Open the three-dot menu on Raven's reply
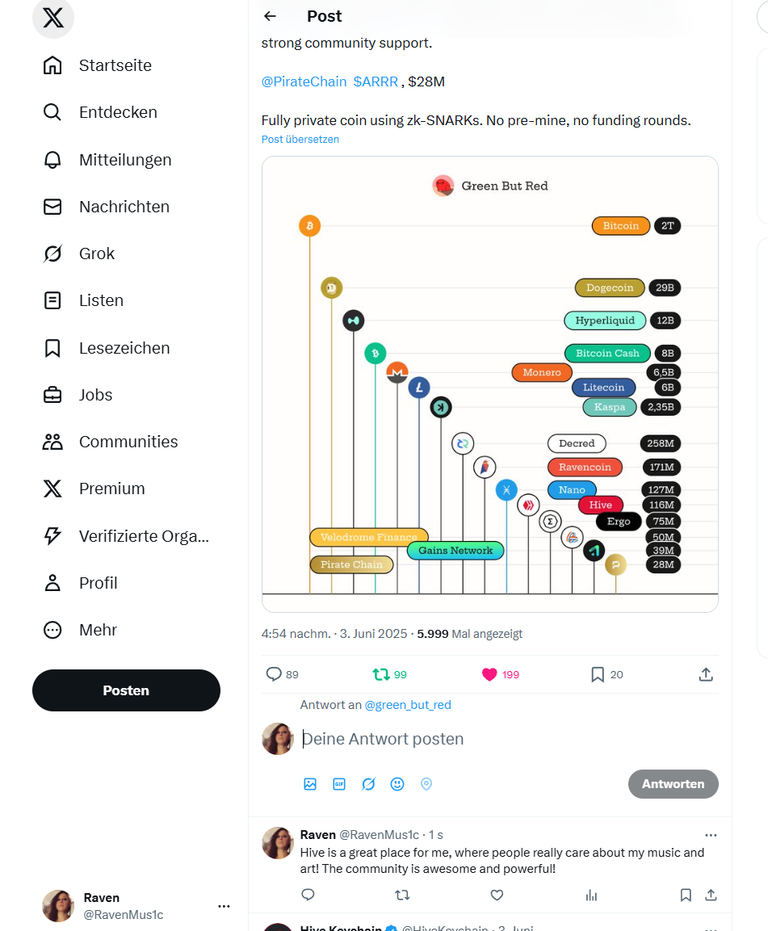The image size is (768, 931). (x=711, y=835)
